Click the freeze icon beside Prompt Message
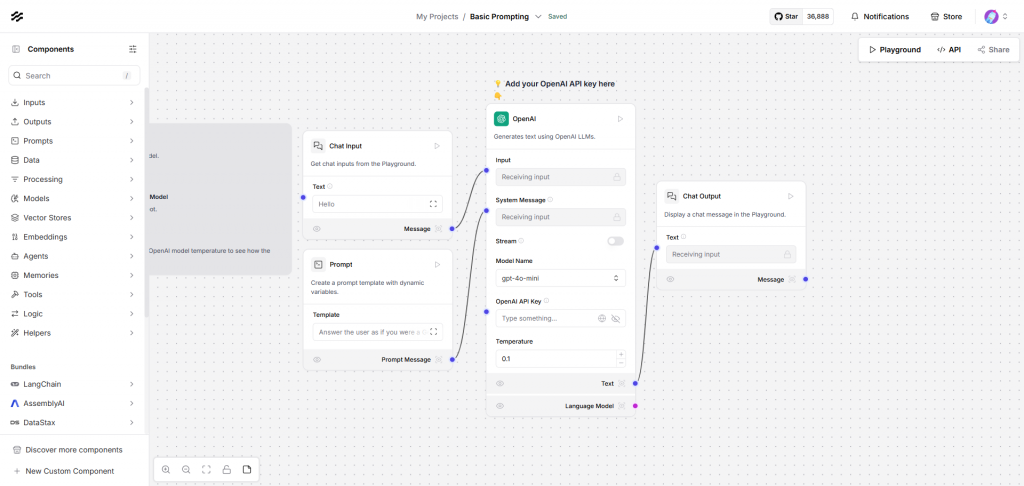Viewport: 1024px width, 486px height. pyautogui.click(x=439, y=360)
